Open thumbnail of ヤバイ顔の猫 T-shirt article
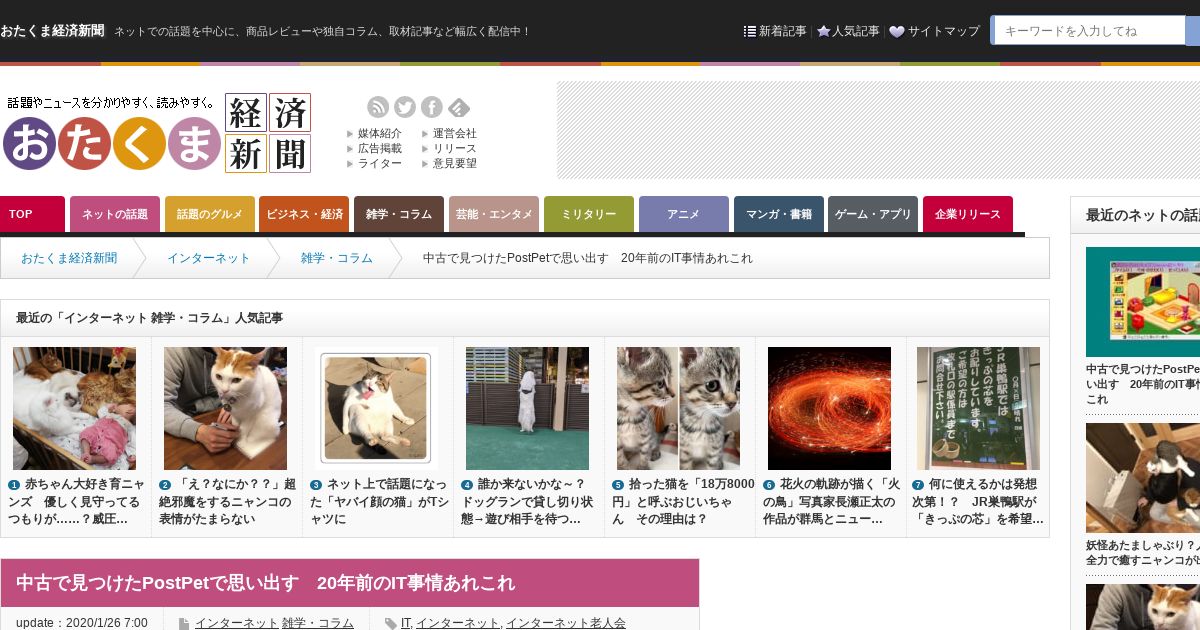 [376, 408]
